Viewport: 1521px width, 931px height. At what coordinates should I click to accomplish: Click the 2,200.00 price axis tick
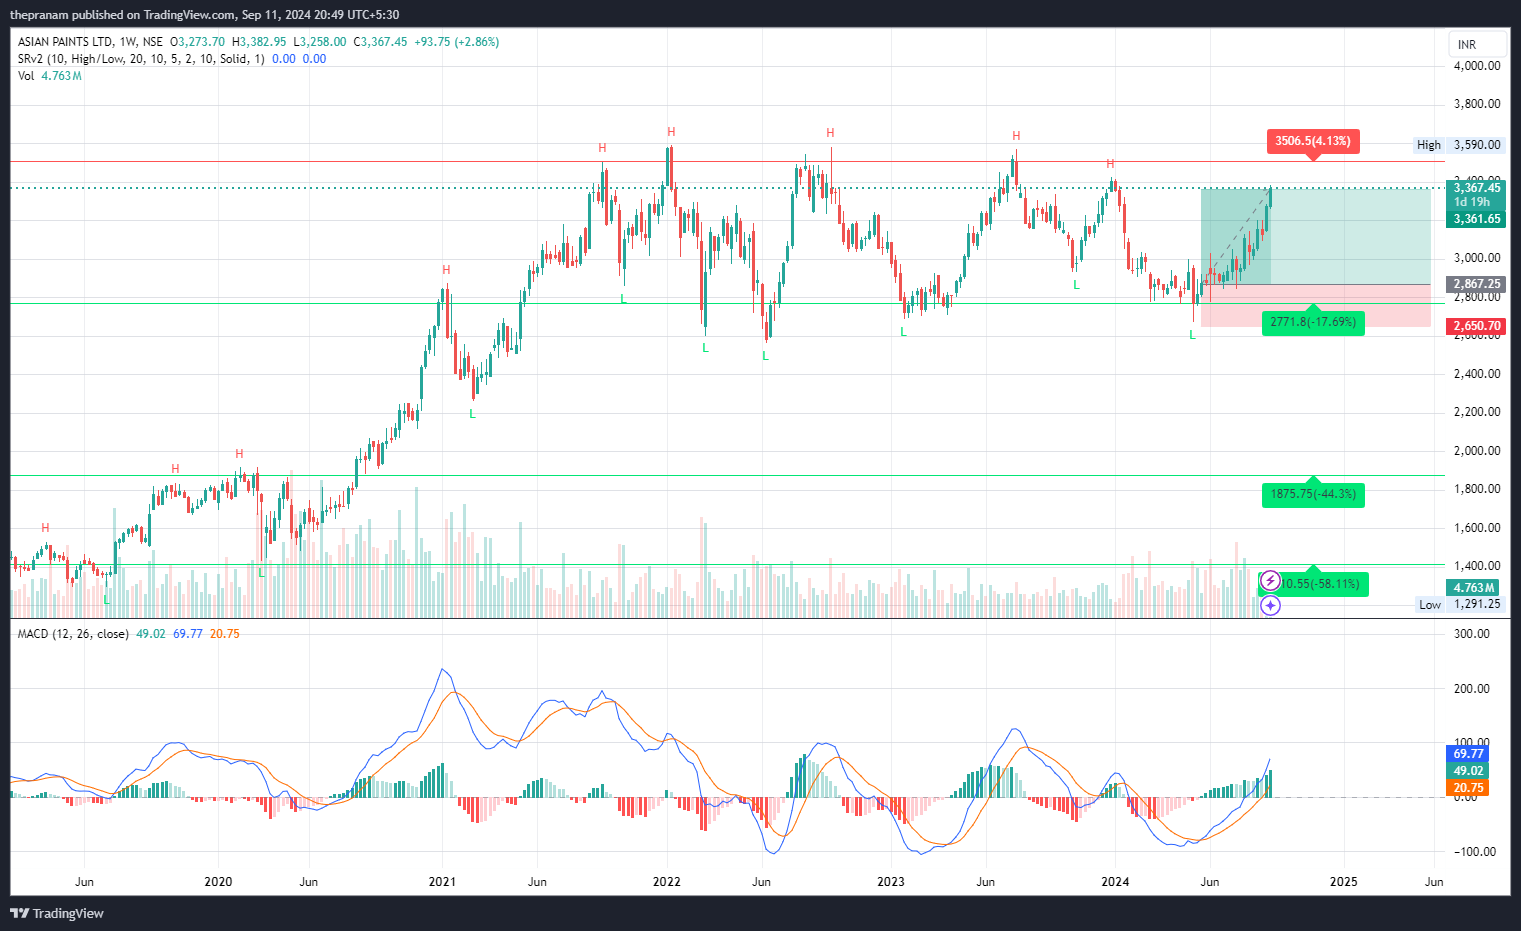tap(1476, 412)
